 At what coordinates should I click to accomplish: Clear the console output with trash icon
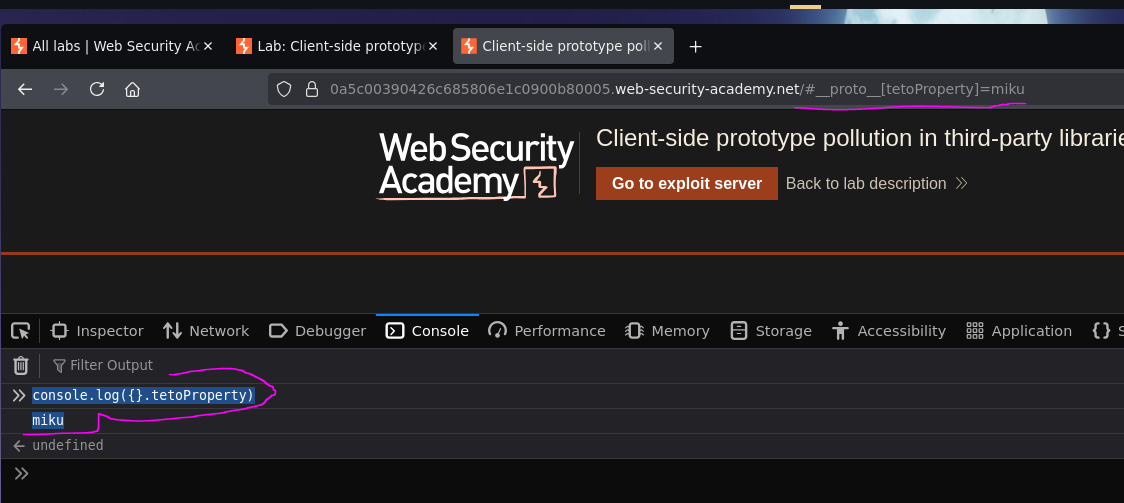point(21,365)
